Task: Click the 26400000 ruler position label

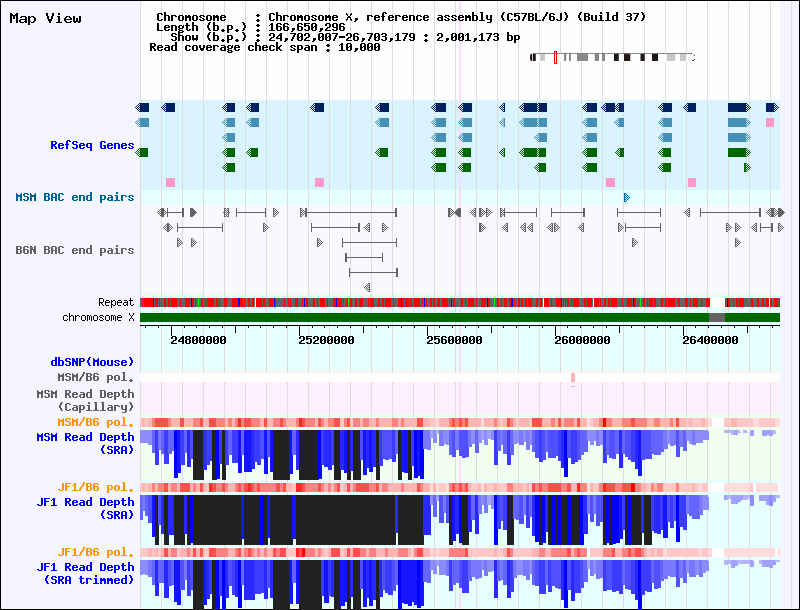Action: 710,340
